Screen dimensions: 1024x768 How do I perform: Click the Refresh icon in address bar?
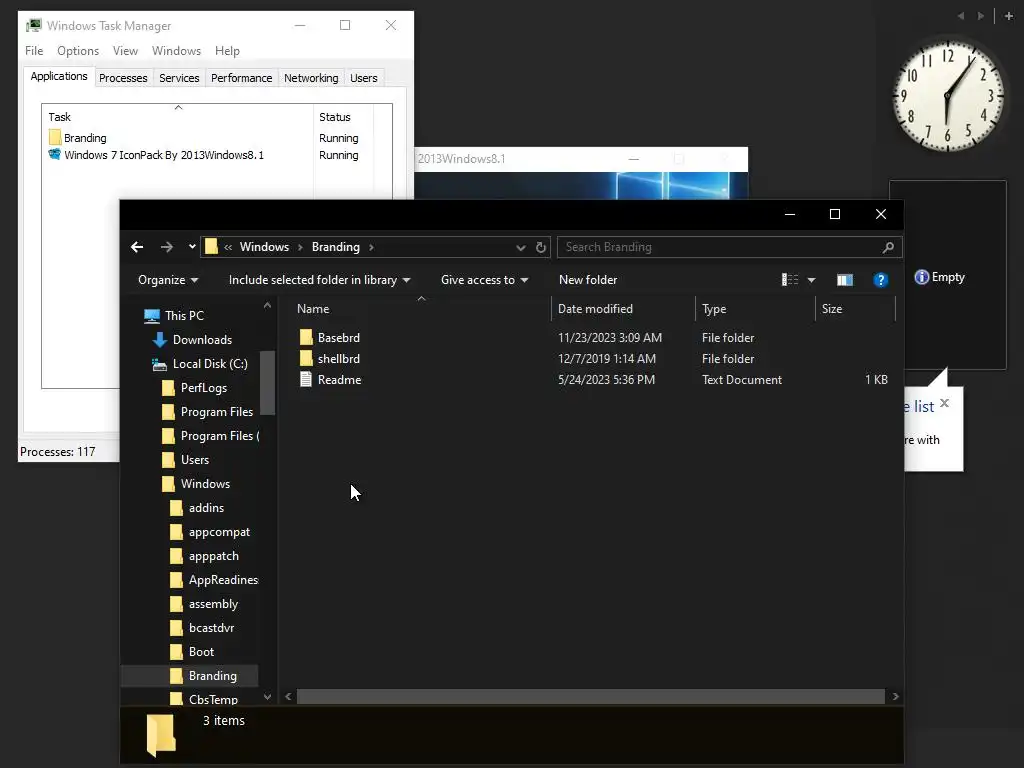540,248
